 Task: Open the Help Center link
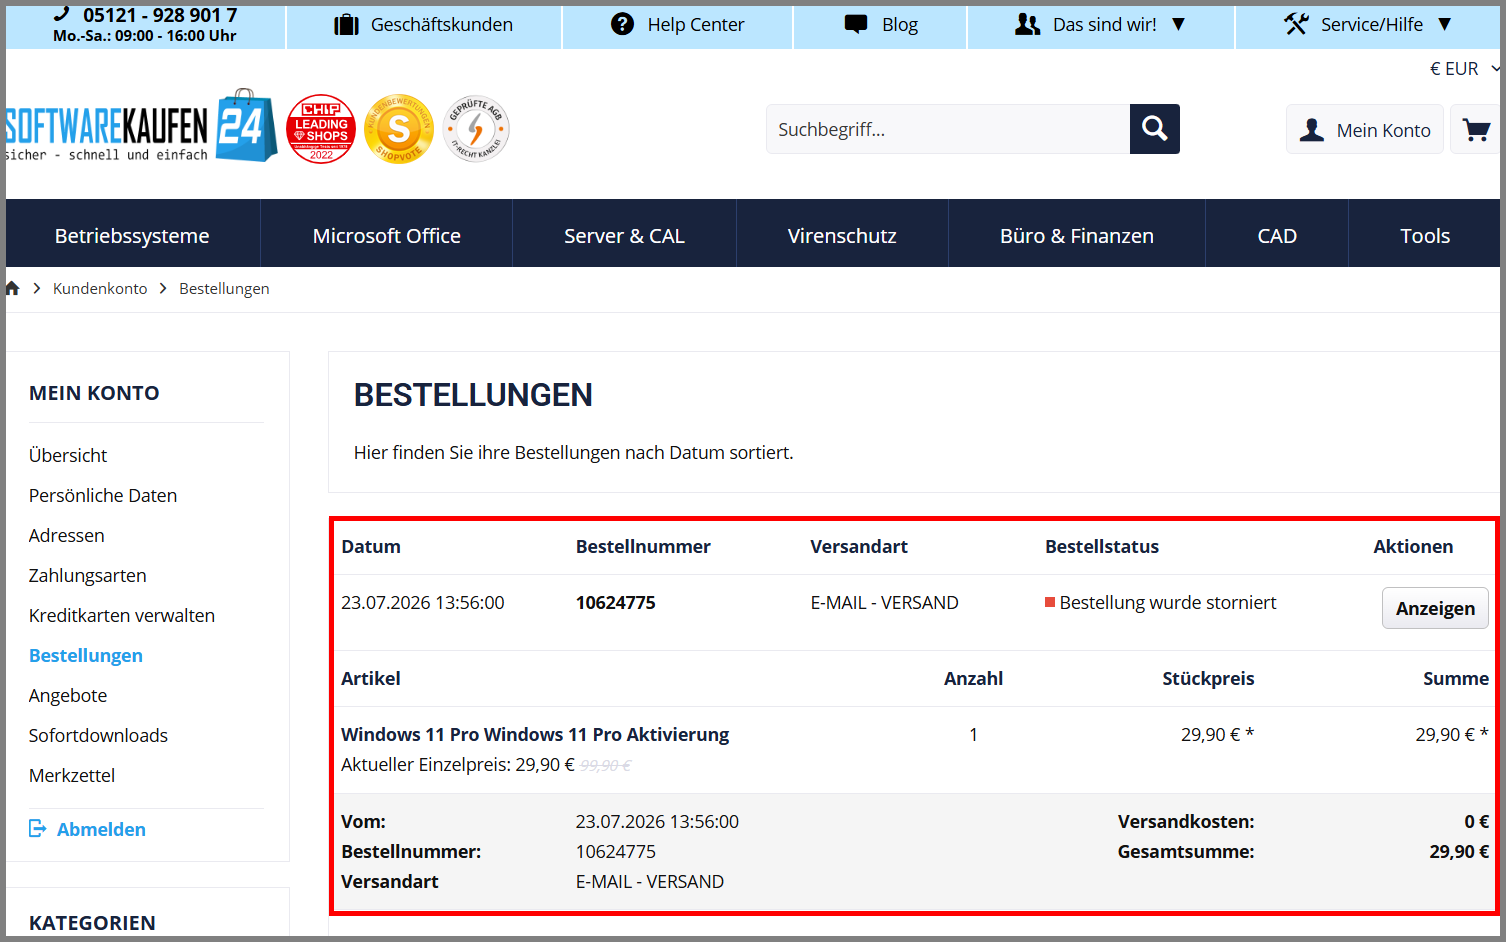pyautogui.click(x=696, y=25)
